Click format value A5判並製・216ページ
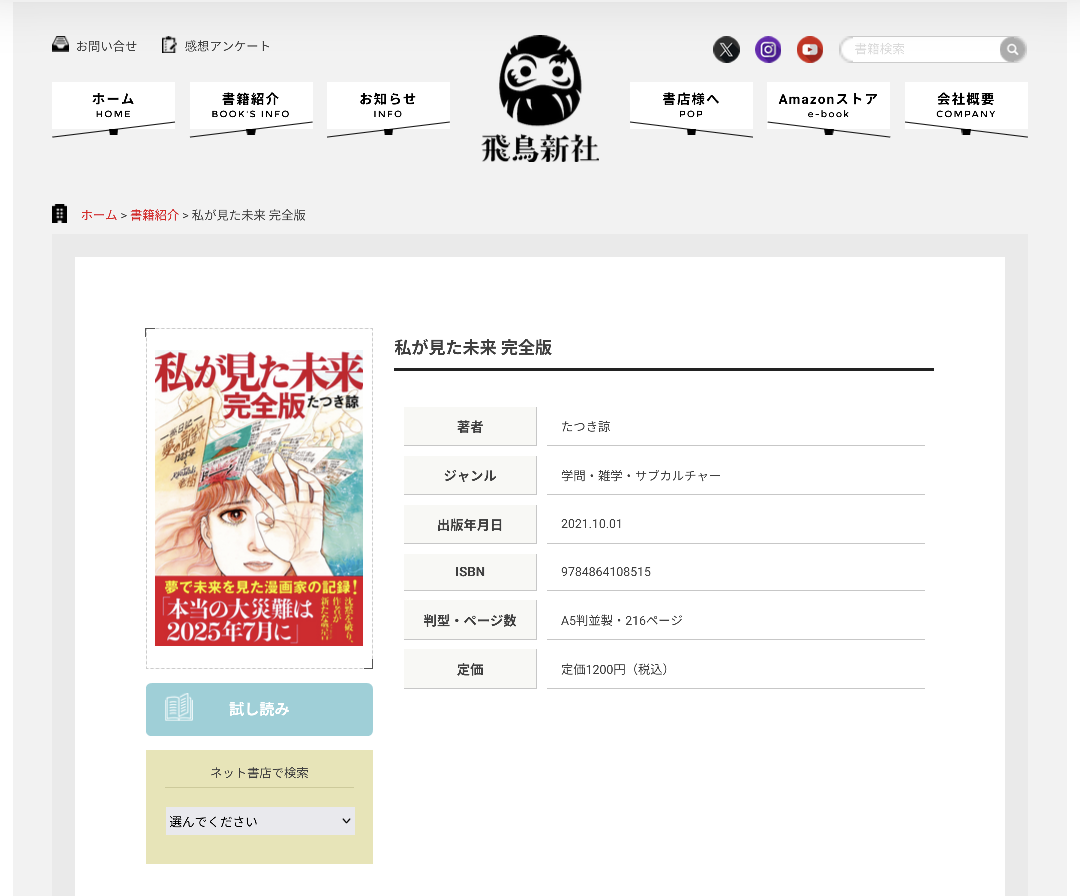This screenshot has height=896, width=1080. point(621,621)
